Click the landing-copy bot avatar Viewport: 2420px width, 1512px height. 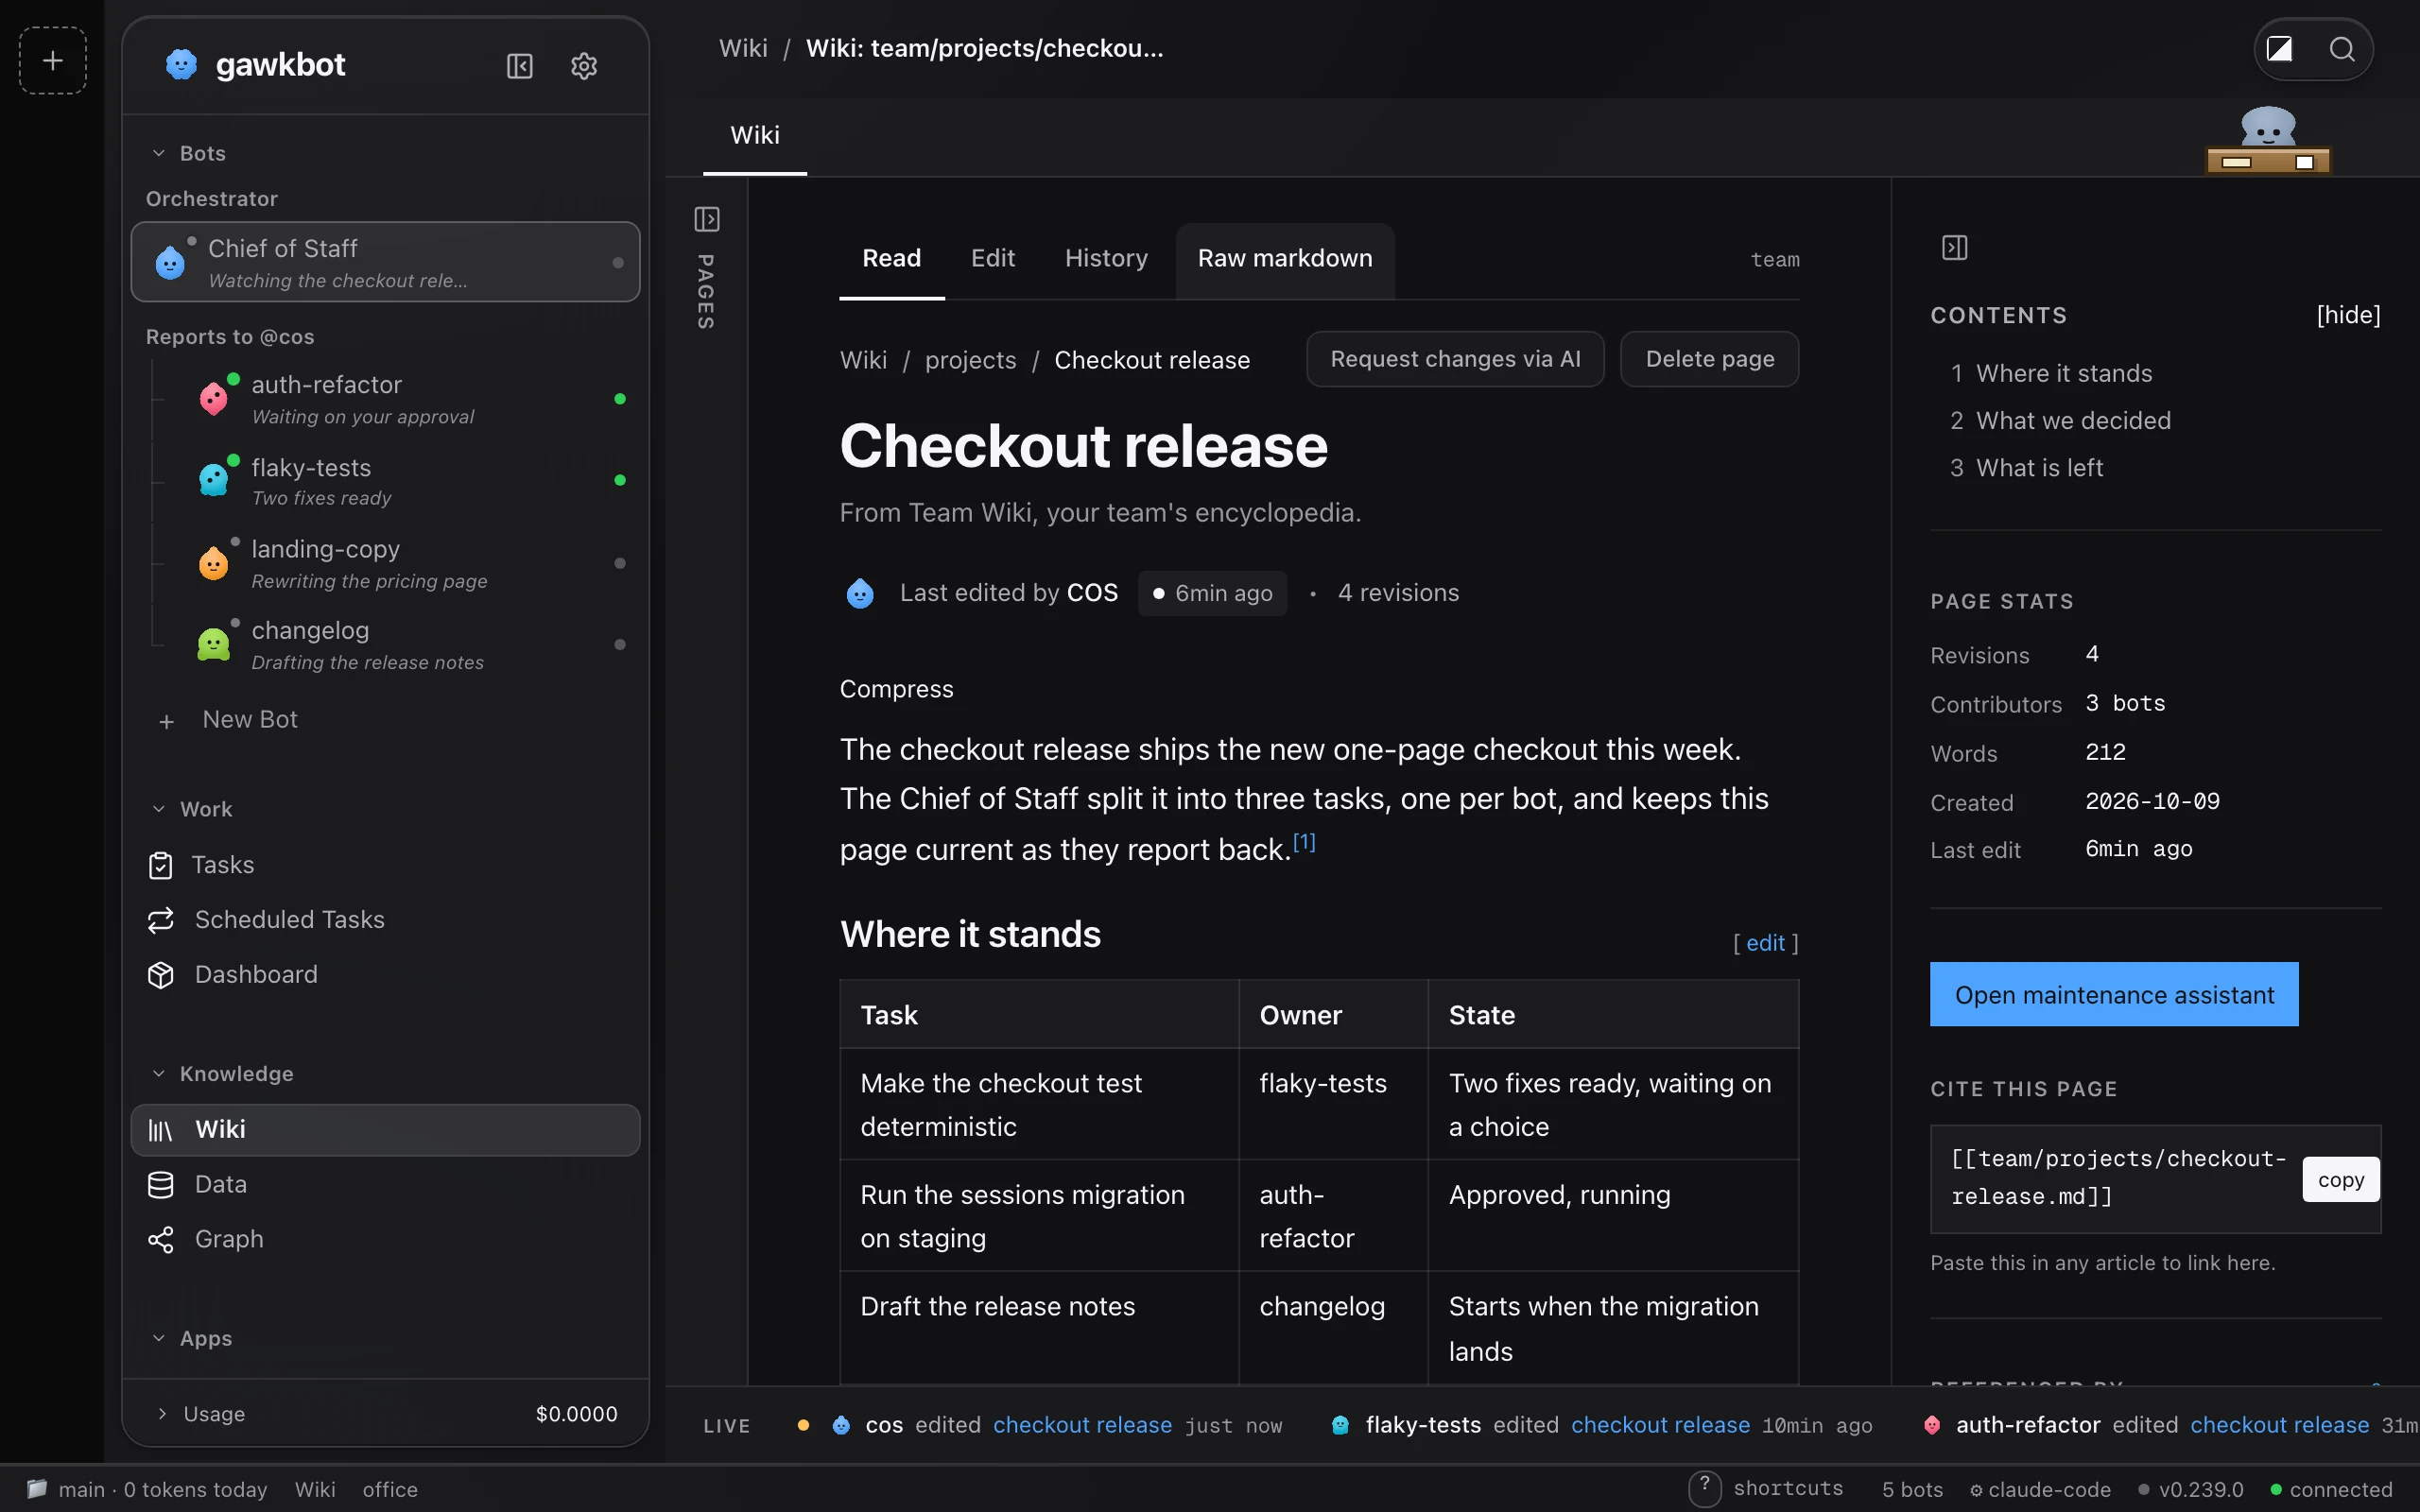pos(214,563)
